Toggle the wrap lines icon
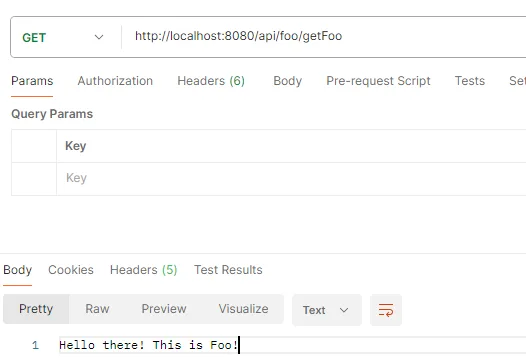The height and width of the screenshot is (364, 526). (386, 310)
